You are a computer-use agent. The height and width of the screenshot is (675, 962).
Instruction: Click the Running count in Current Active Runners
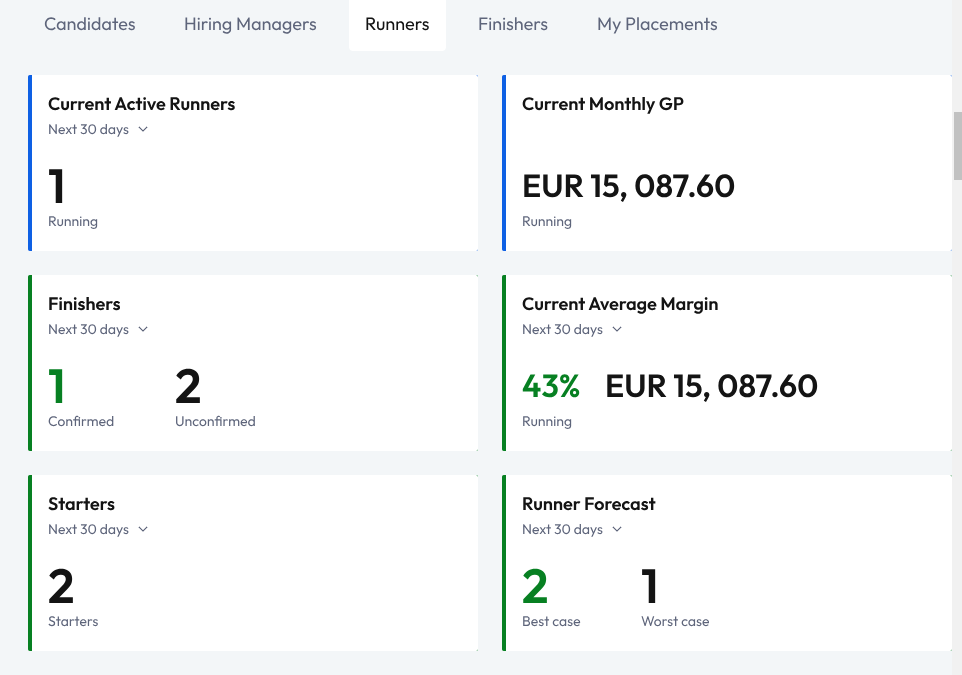[57, 187]
